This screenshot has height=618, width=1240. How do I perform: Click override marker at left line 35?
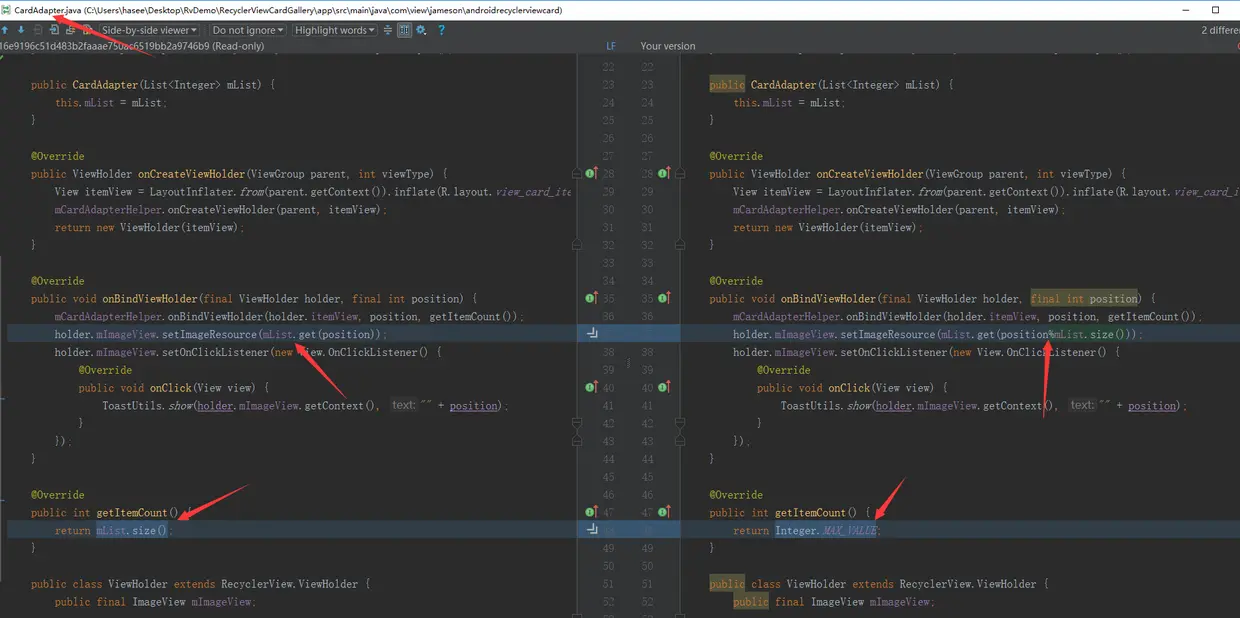coord(592,298)
